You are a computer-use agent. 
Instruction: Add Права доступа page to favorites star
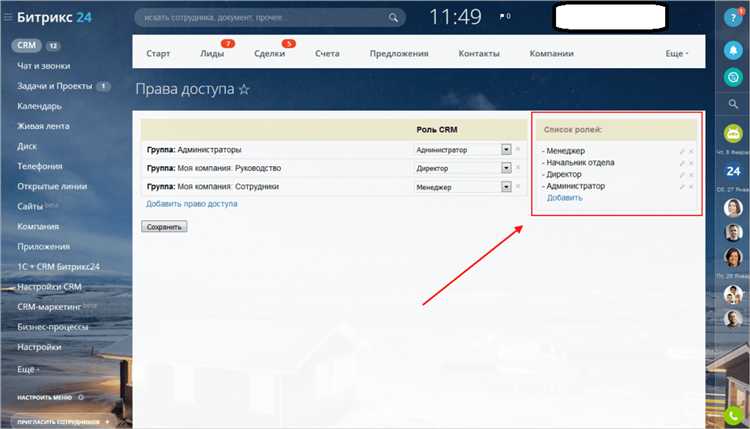point(244,89)
